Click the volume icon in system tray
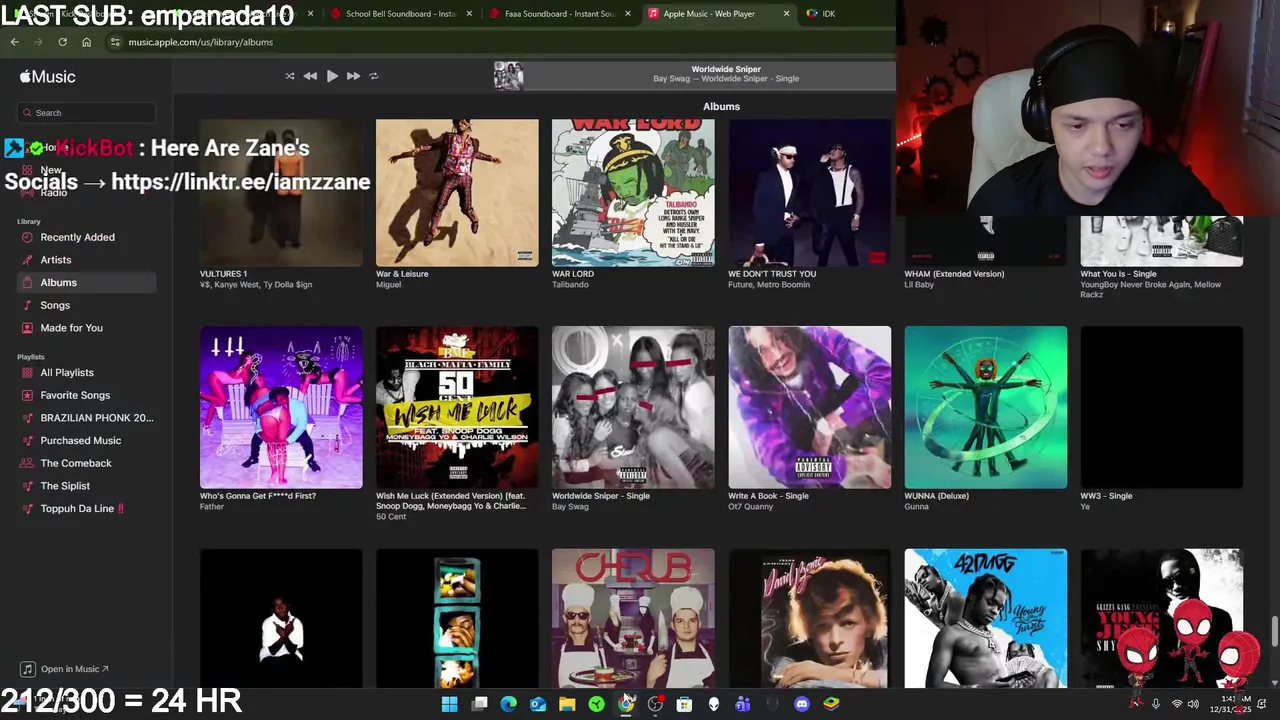Screen dimensions: 1280x720 1193,704
